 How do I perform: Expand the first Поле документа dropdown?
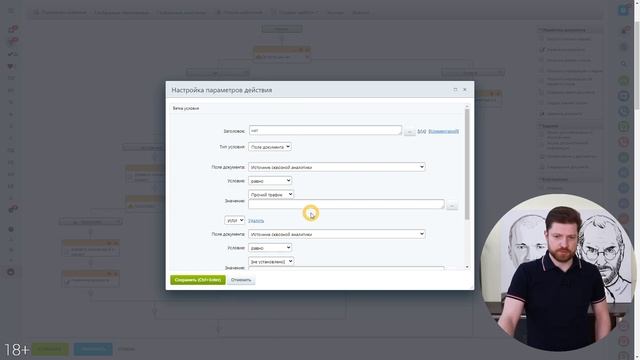(x=337, y=167)
